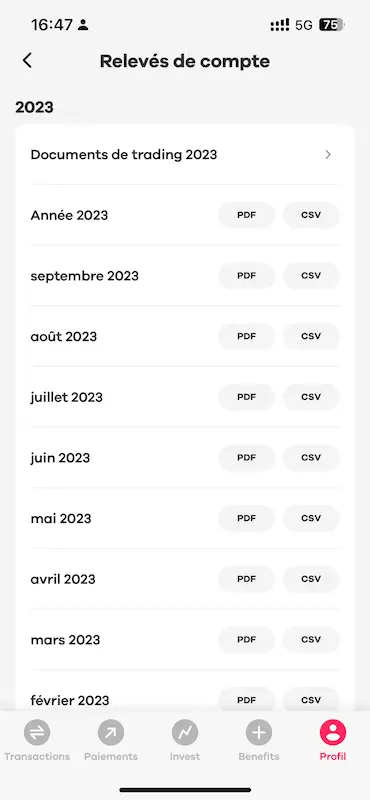This screenshot has height=800, width=370.
Task: Open the Benefits plus icon
Action: (259, 733)
